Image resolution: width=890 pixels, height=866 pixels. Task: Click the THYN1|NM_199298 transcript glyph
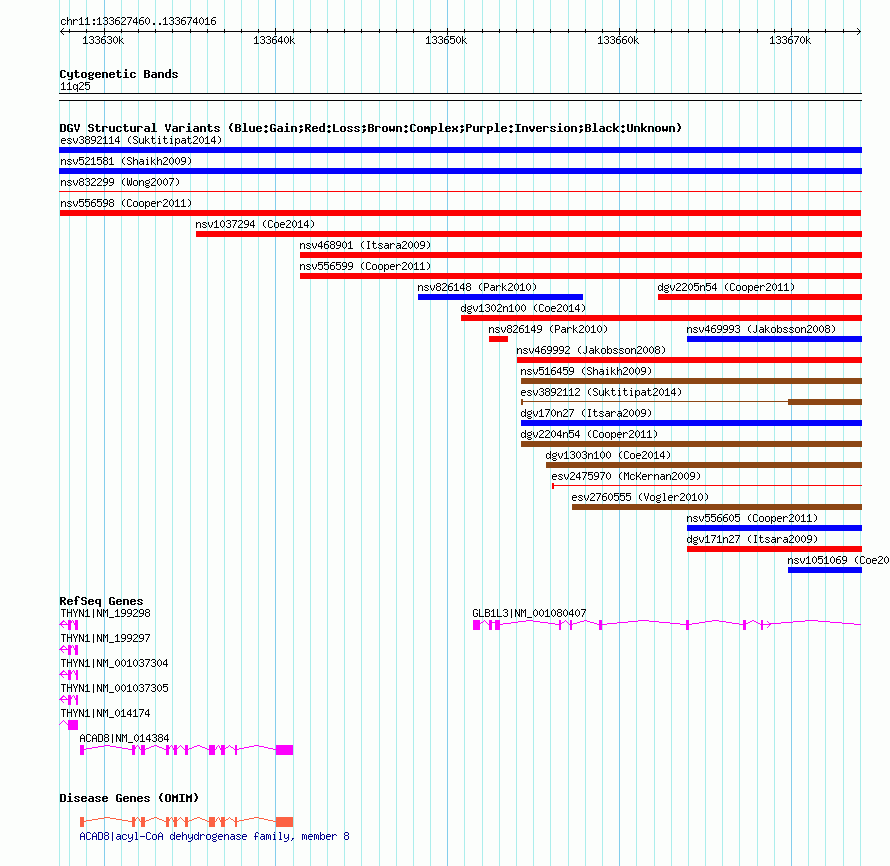coord(69,625)
